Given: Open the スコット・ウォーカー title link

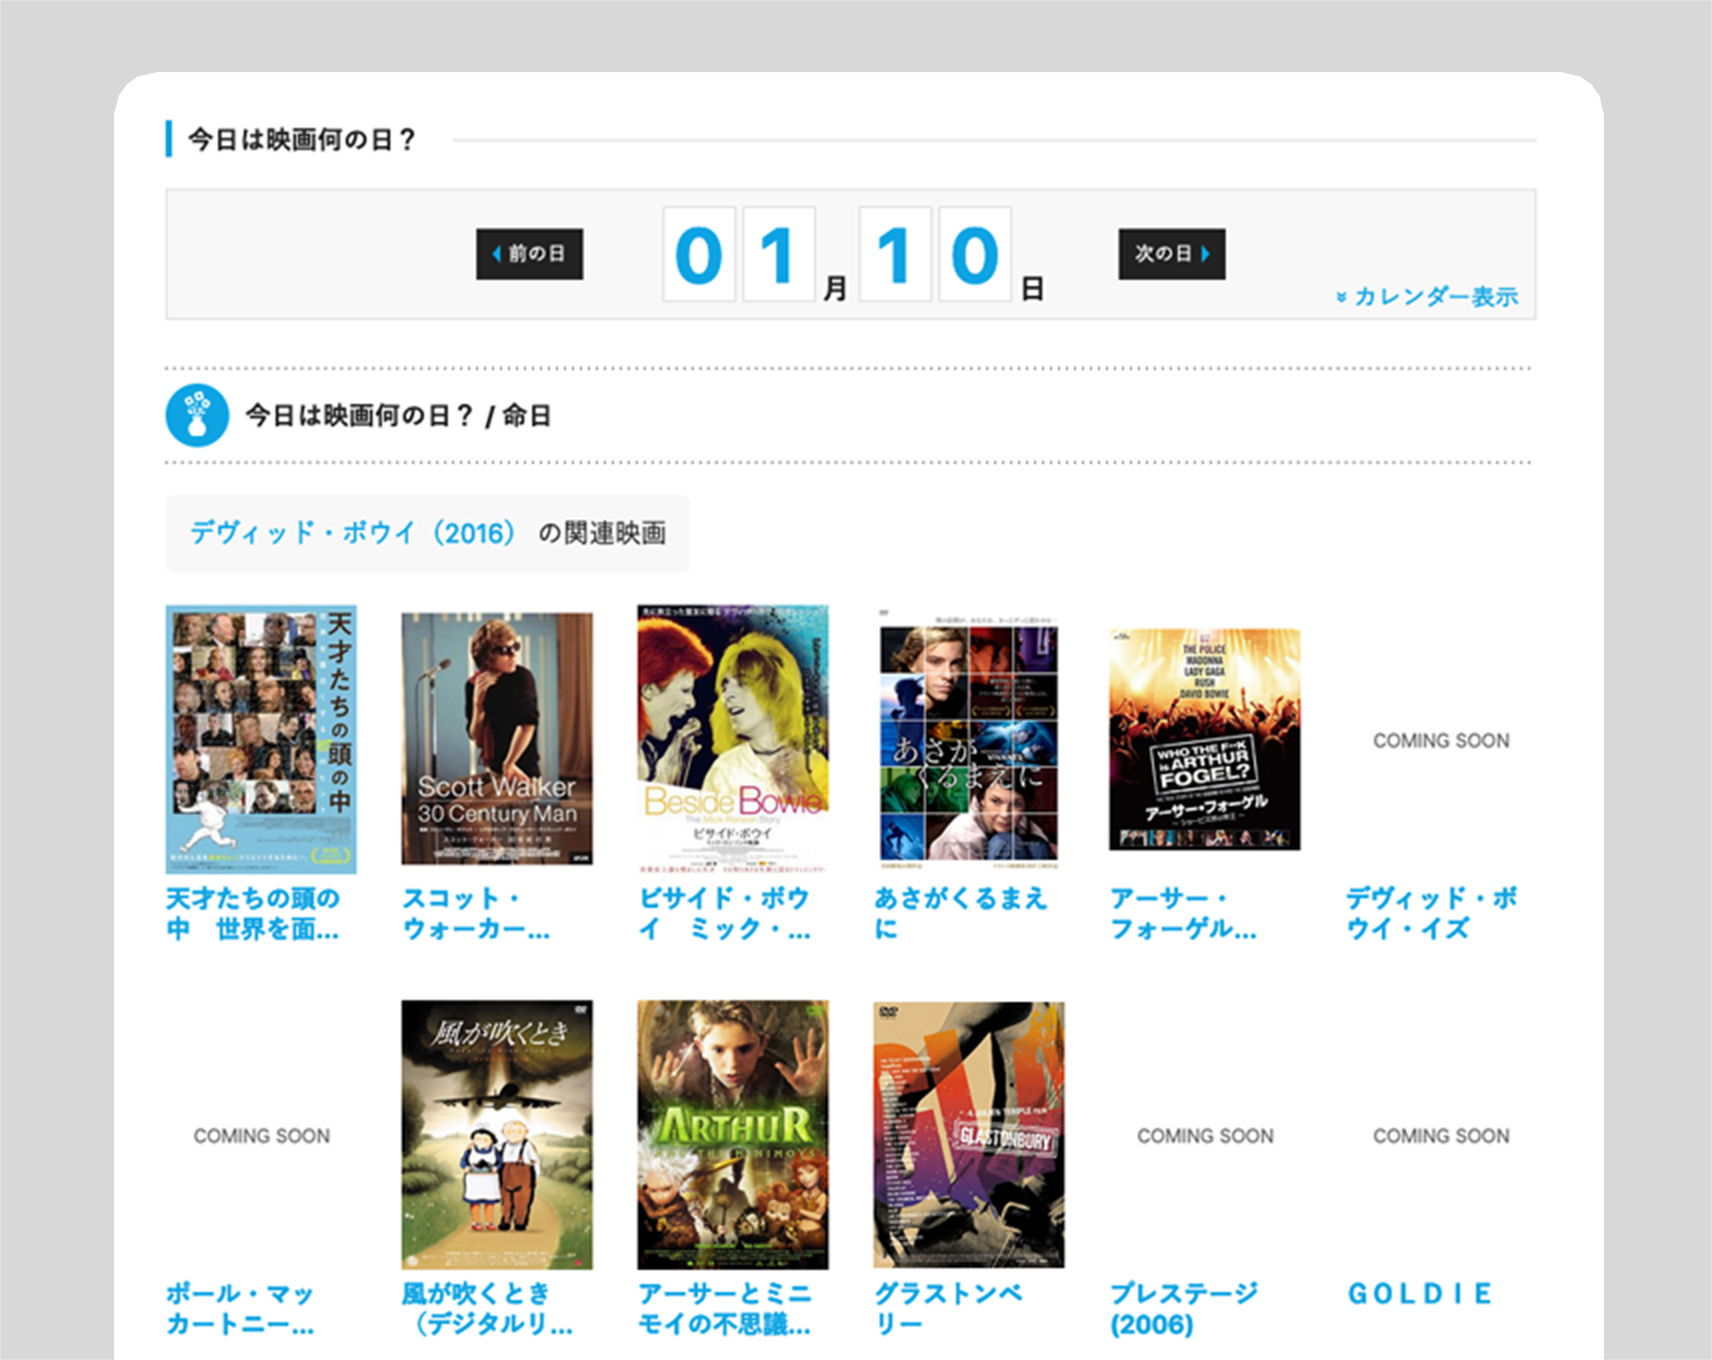Looking at the screenshot, I should click(x=476, y=913).
